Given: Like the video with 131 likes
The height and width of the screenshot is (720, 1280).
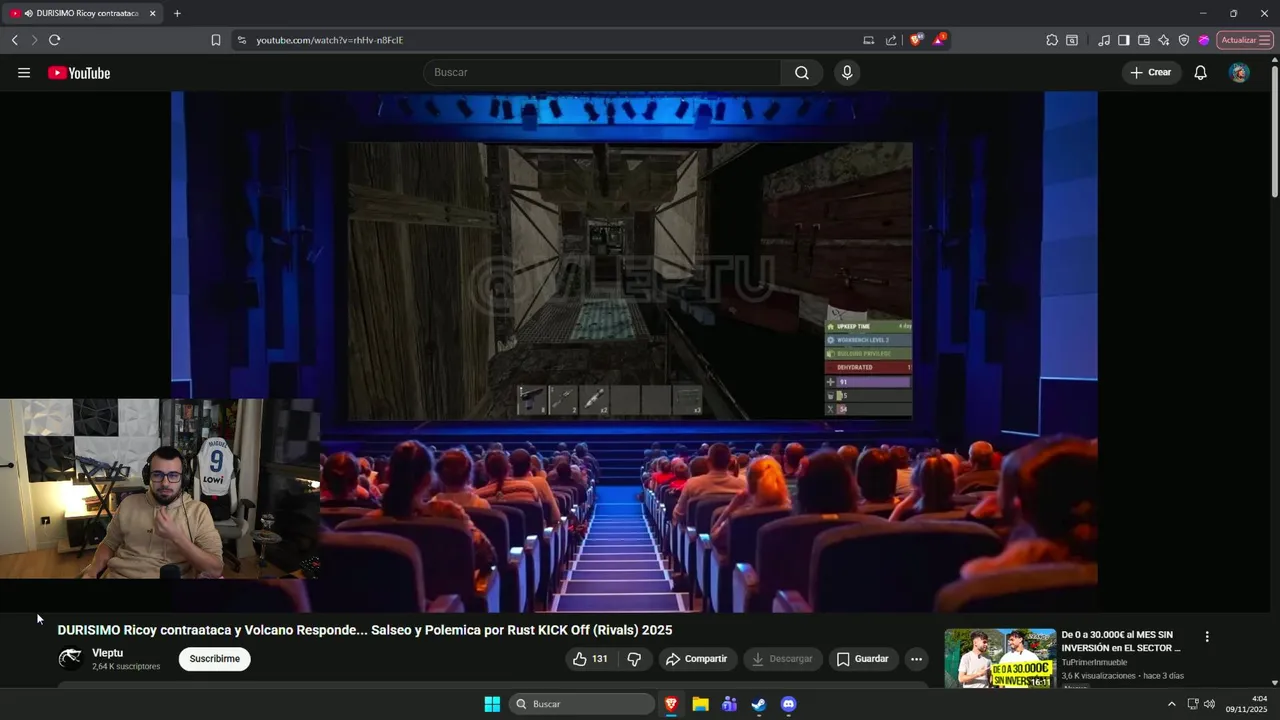Looking at the screenshot, I should tap(590, 659).
